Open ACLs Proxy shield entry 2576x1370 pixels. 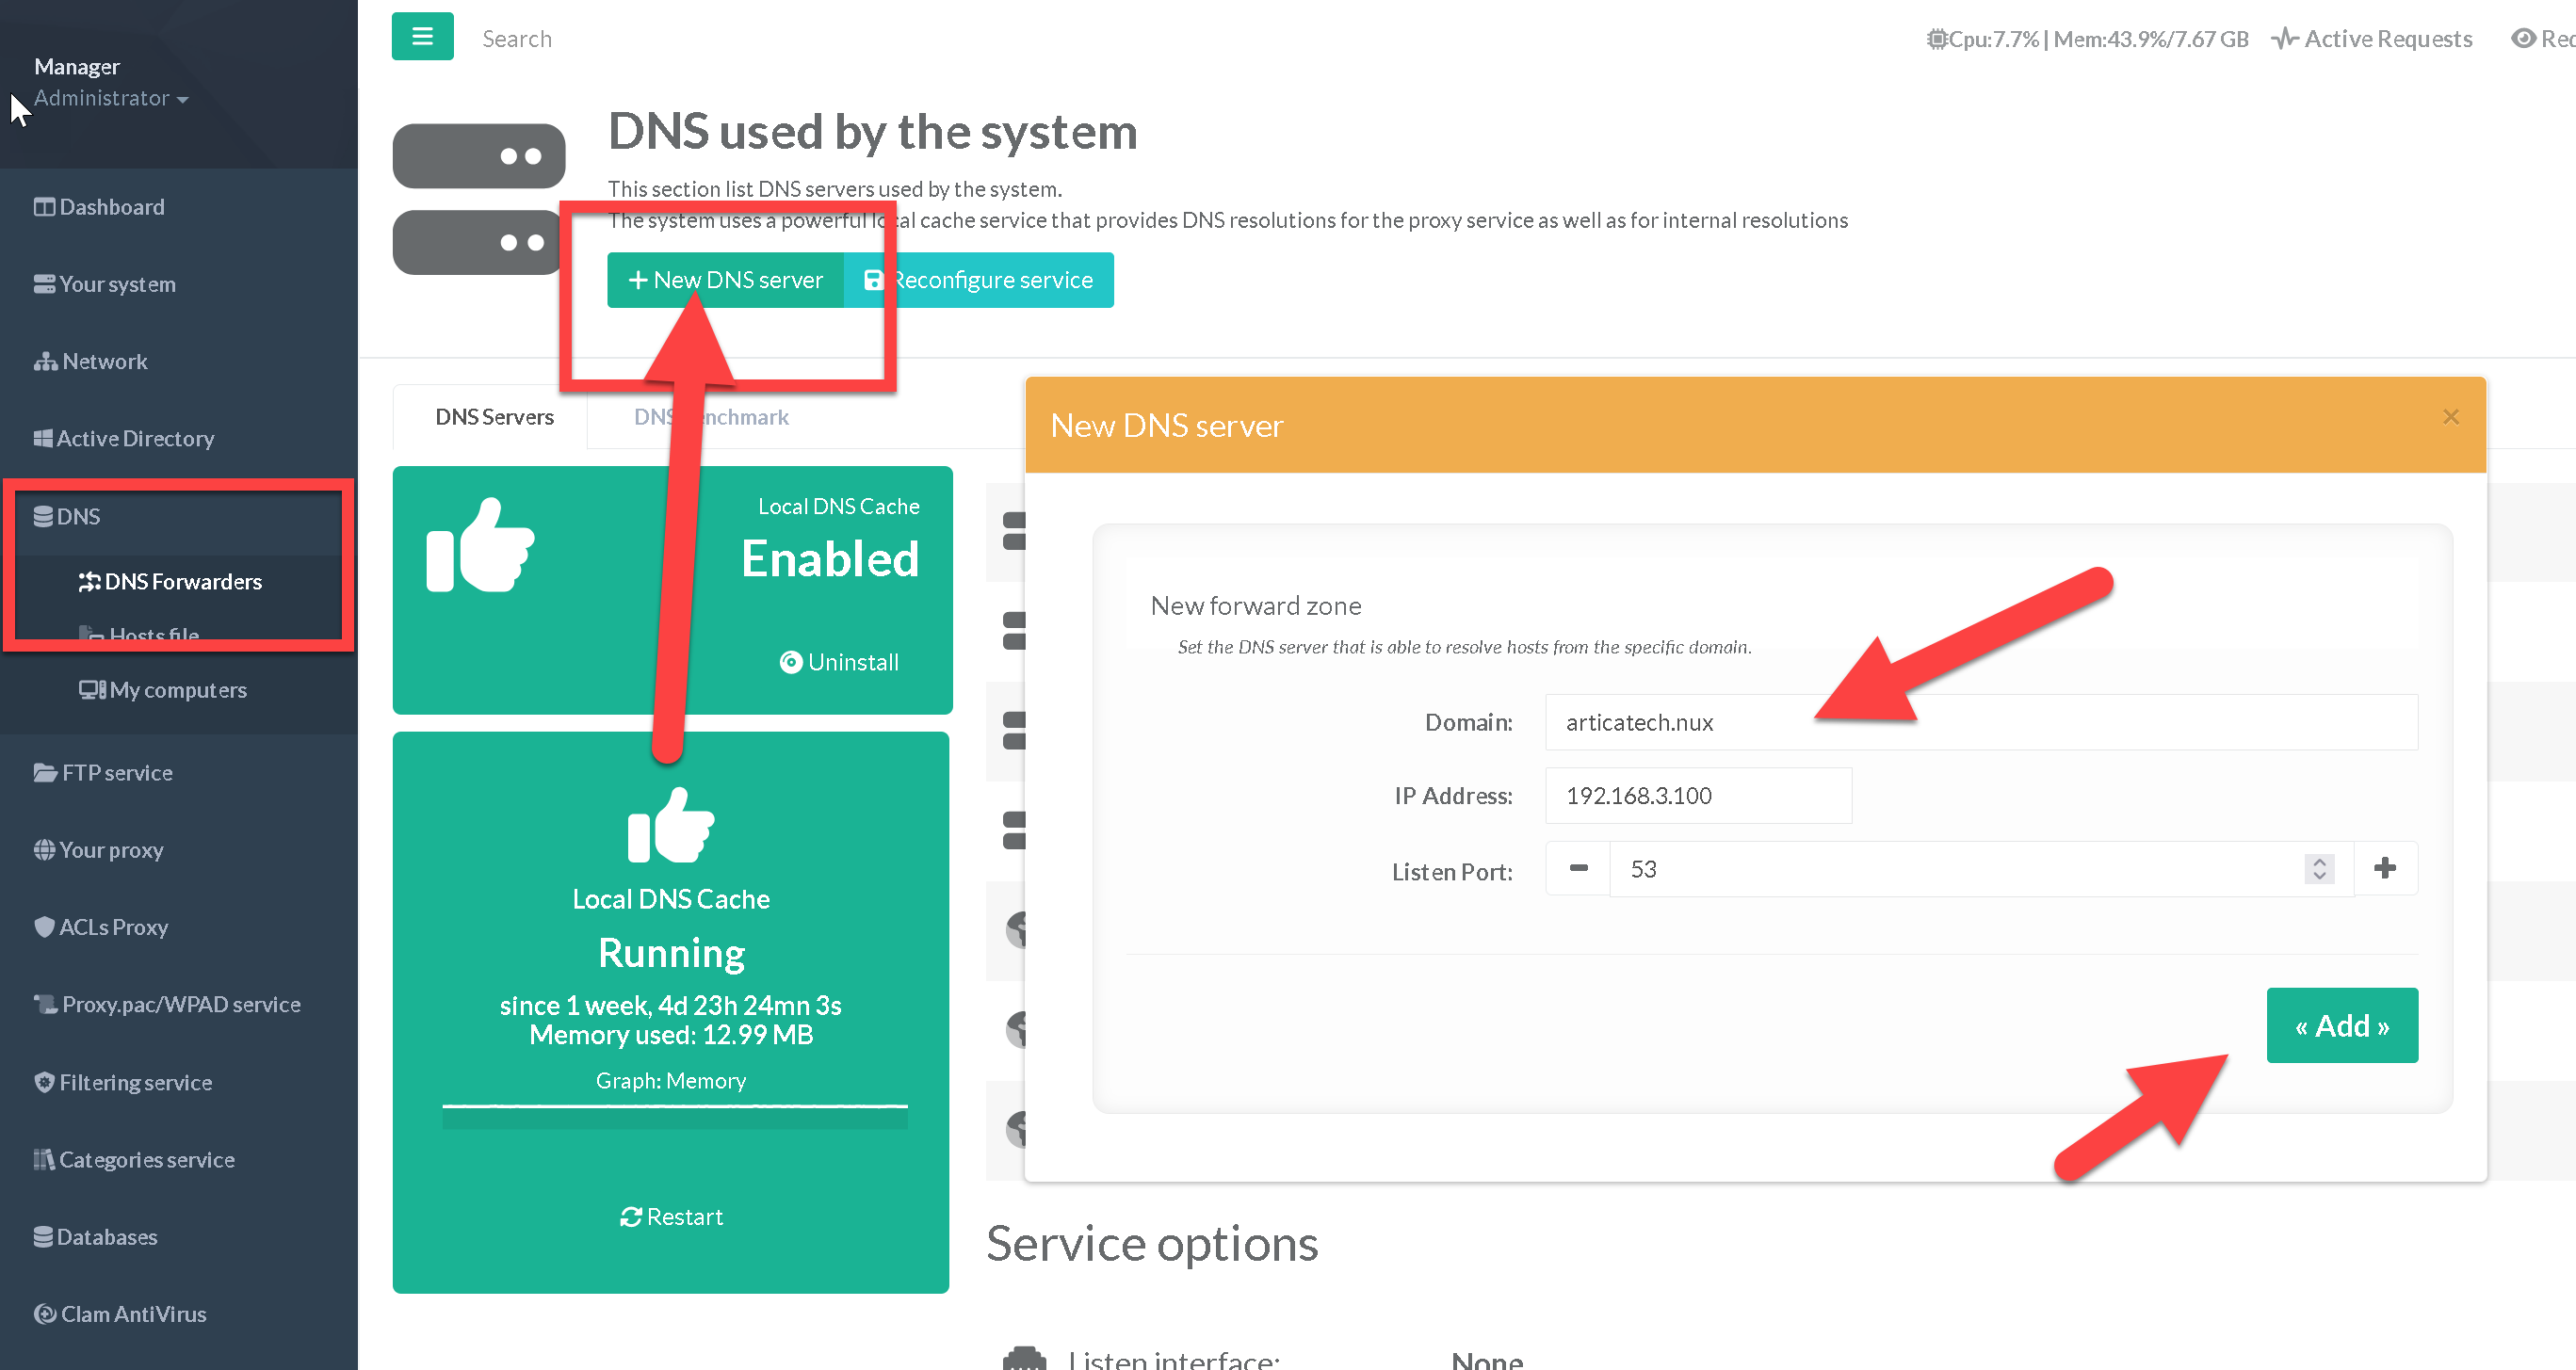[x=100, y=927]
